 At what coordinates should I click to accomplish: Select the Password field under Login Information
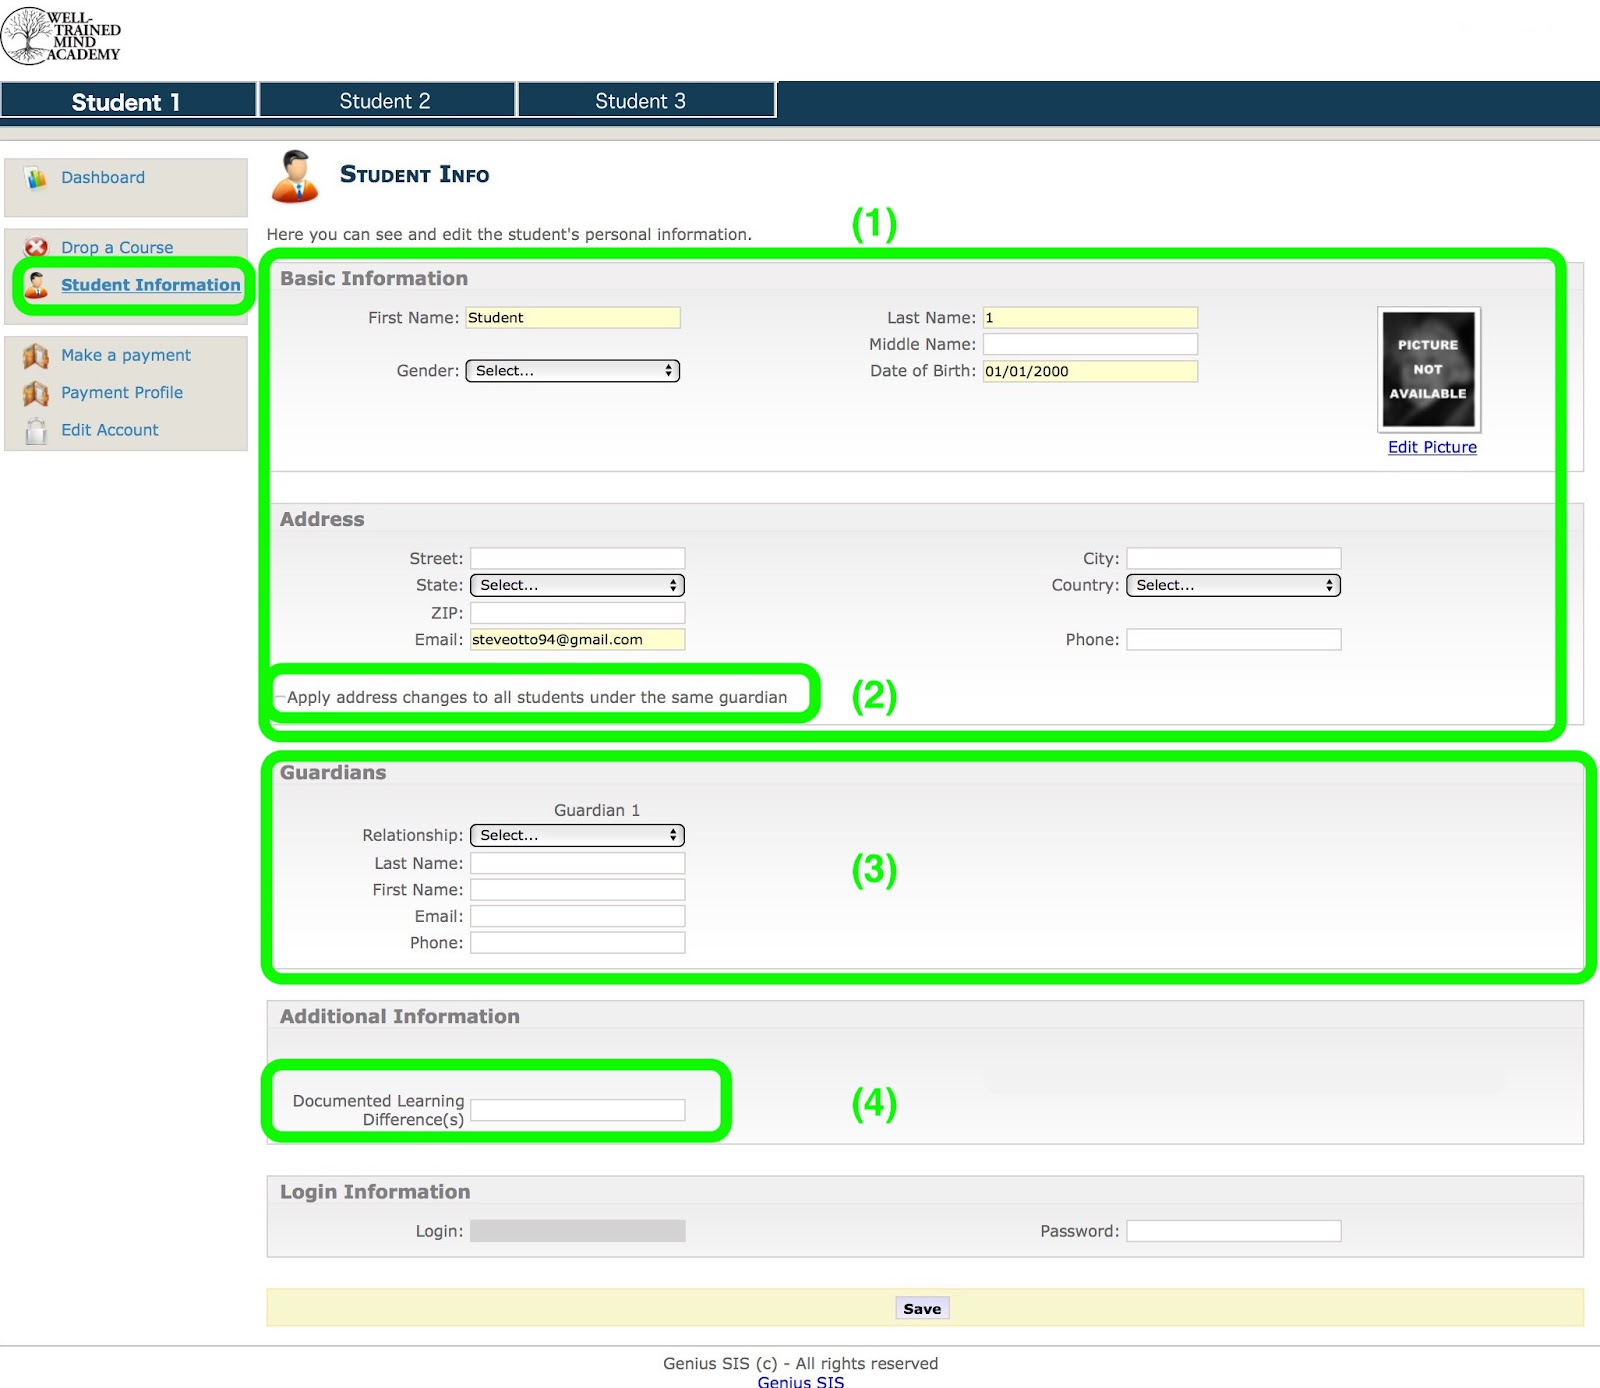pos(1233,1231)
